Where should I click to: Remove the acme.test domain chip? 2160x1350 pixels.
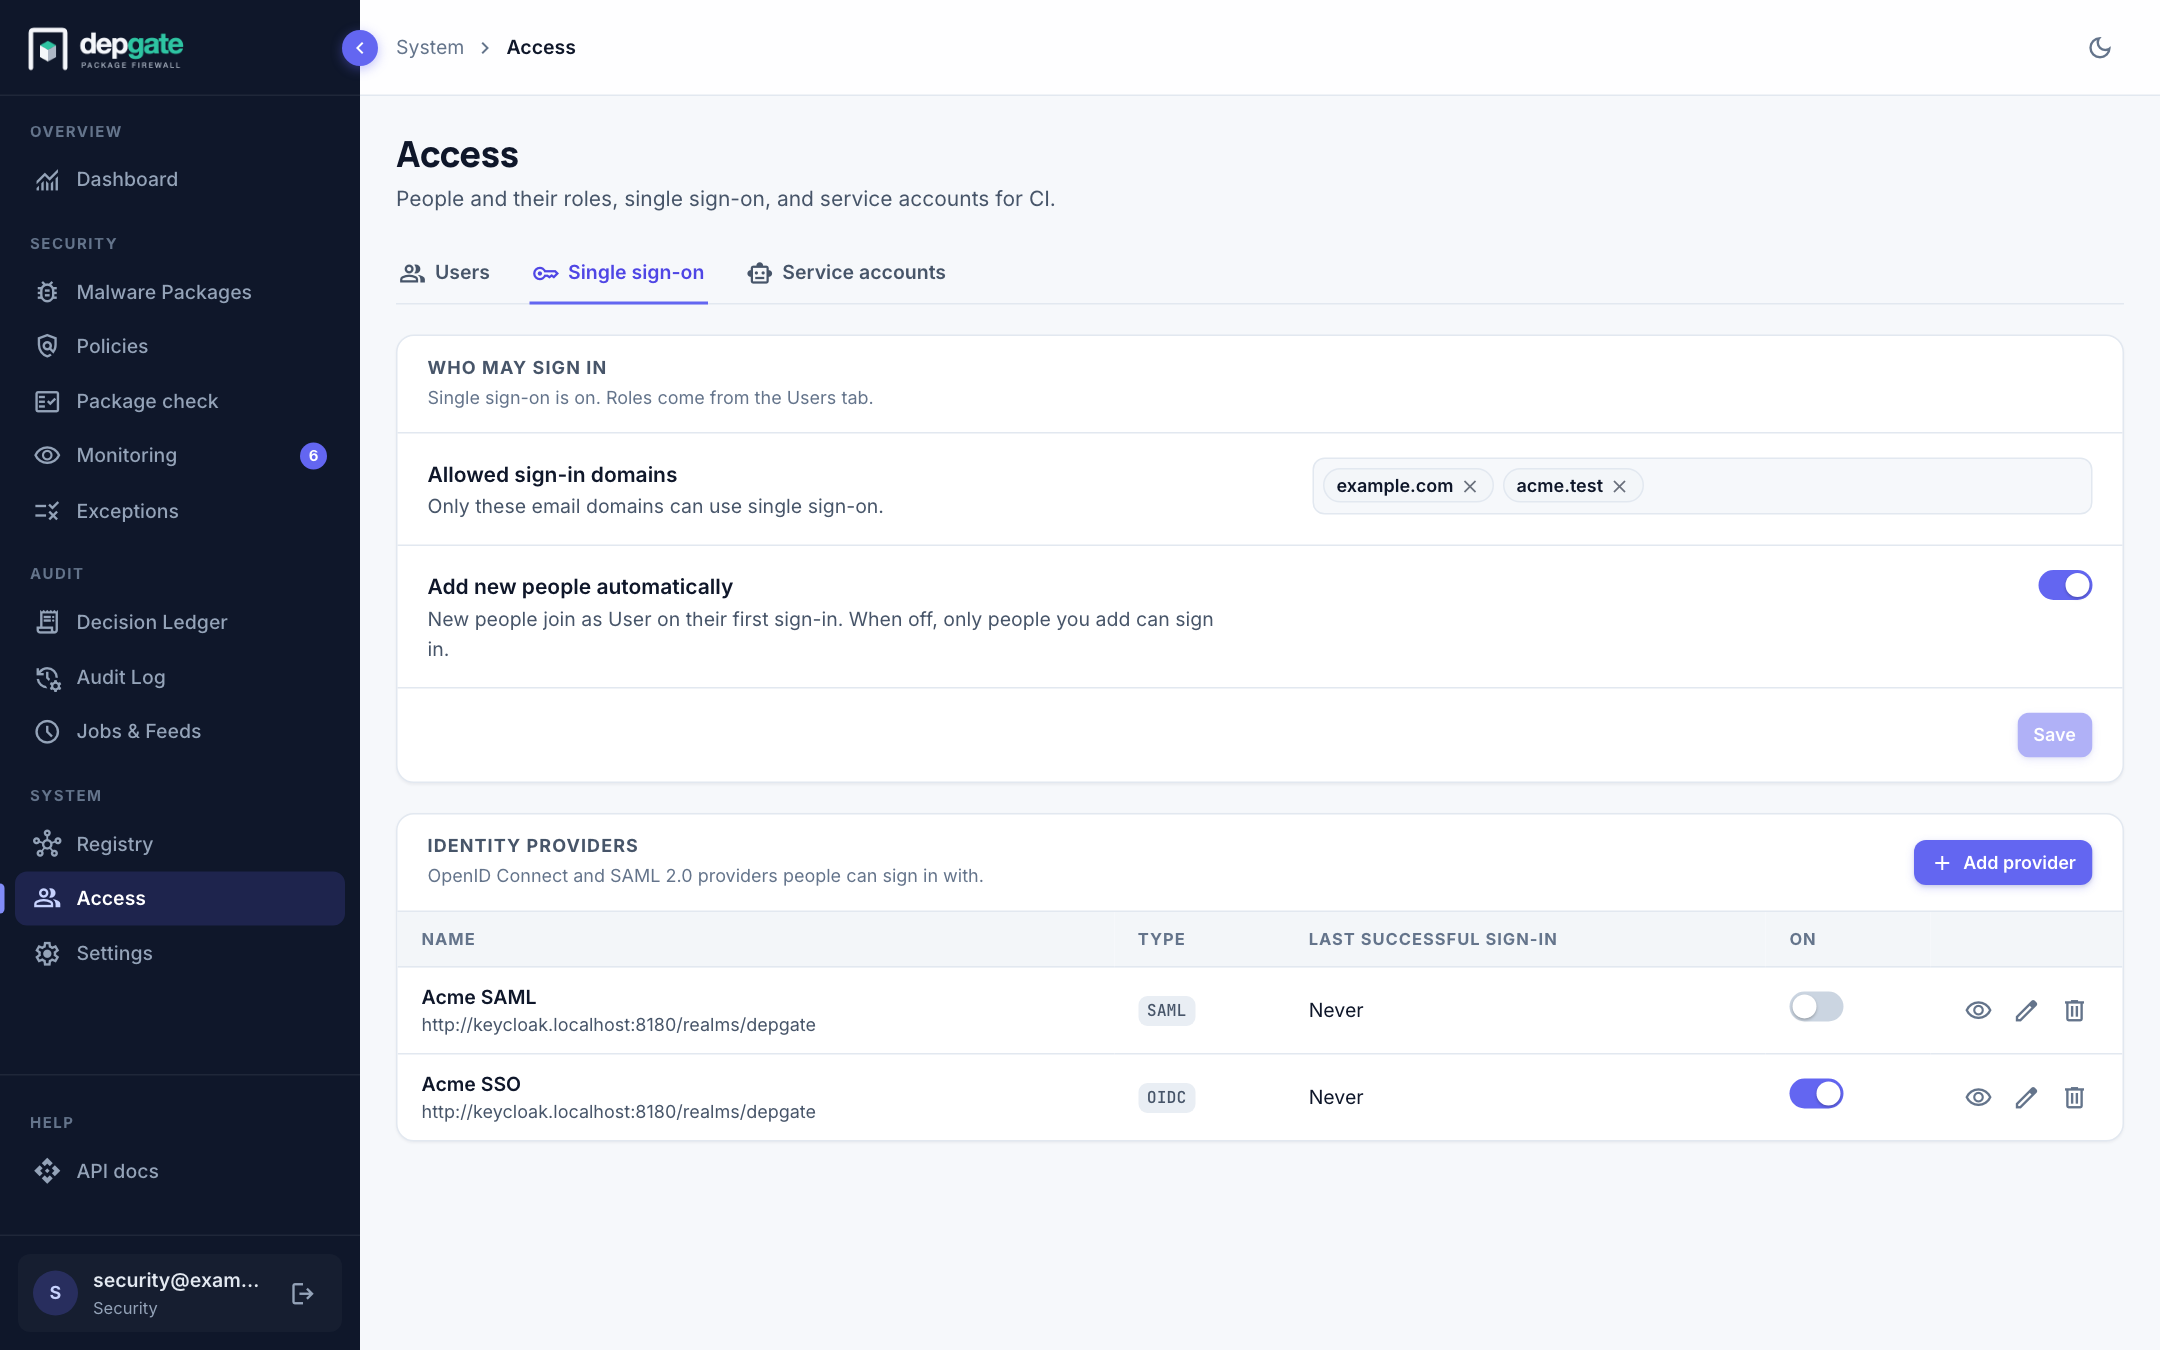pyautogui.click(x=1619, y=486)
